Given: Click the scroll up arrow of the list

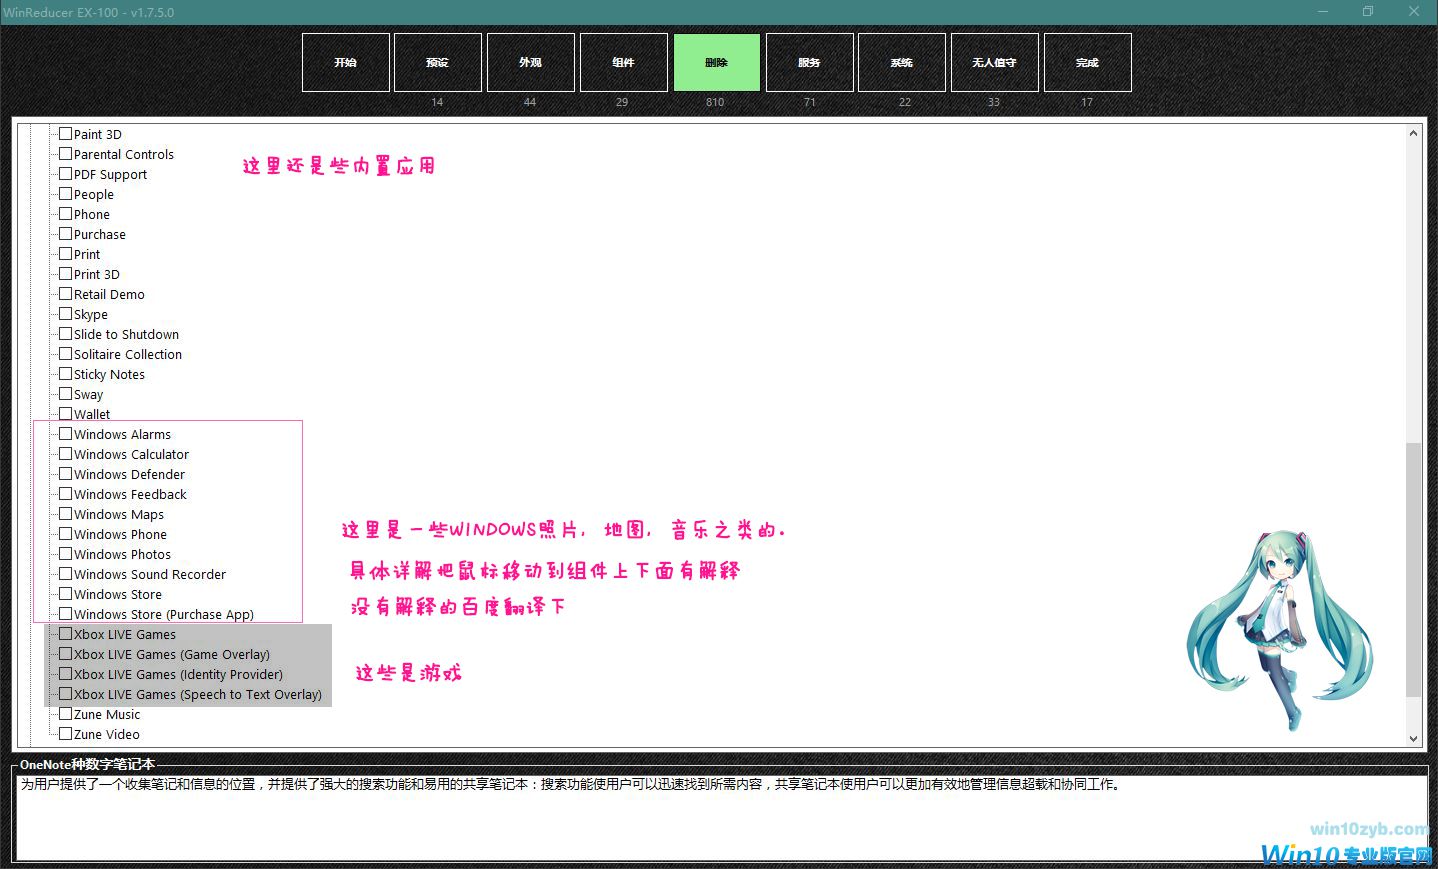Looking at the screenshot, I should pyautogui.click(x=1413, y=133).
